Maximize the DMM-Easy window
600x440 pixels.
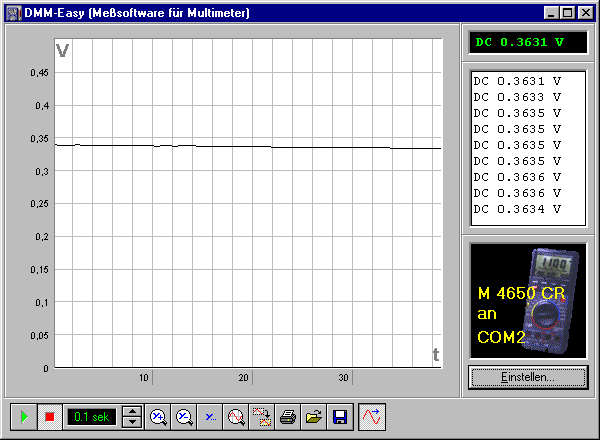(568, 13)
